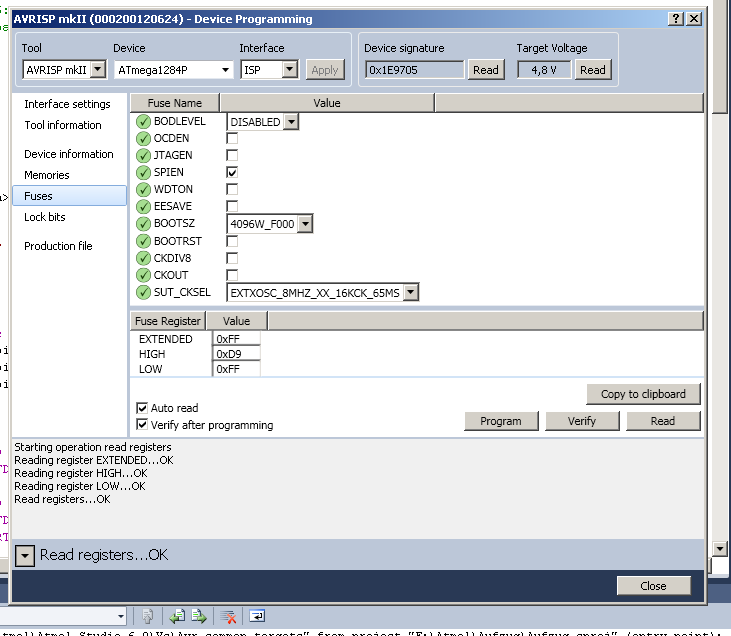Screen dimensions: 731x636
Task: Click the green status icon beside CKDIV8
Action: coord(143,258)
